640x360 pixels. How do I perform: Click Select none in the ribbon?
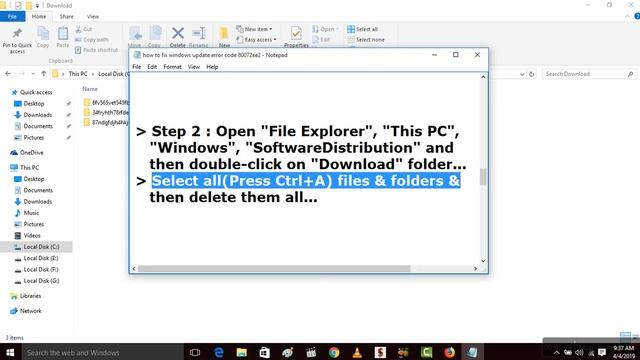point(366,40)
